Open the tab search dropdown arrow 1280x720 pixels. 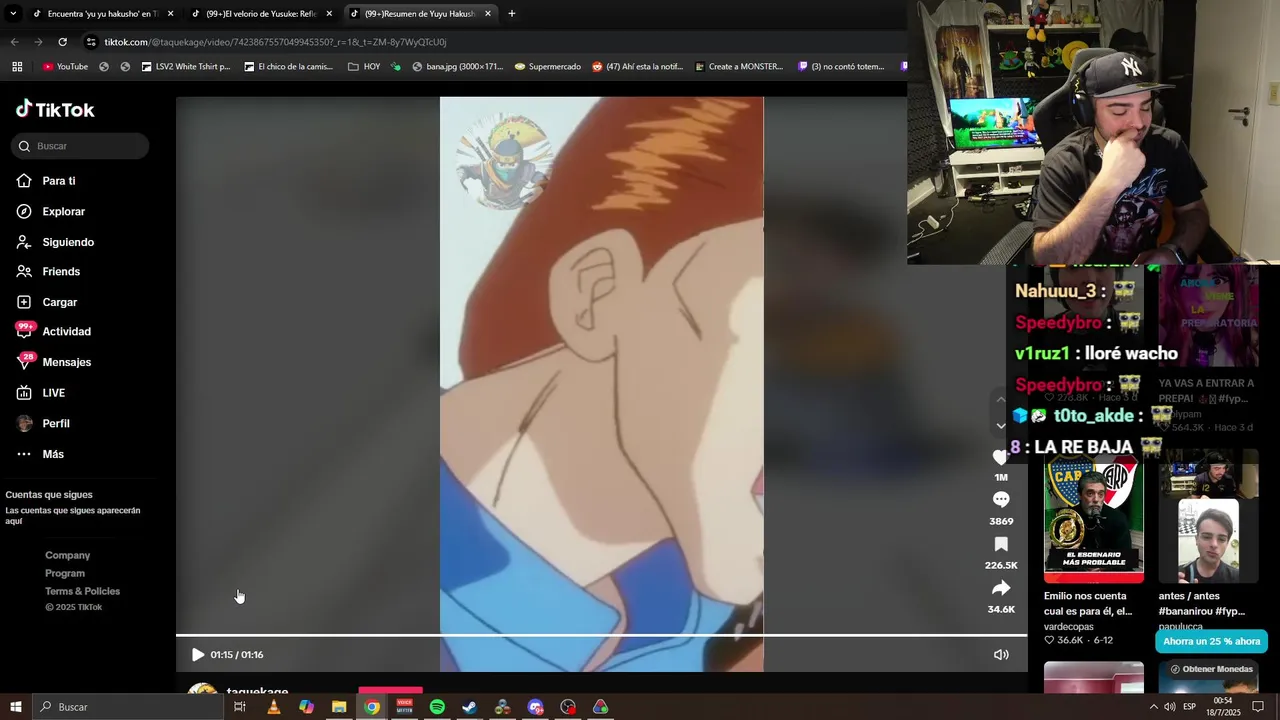(x=12, y=14)
